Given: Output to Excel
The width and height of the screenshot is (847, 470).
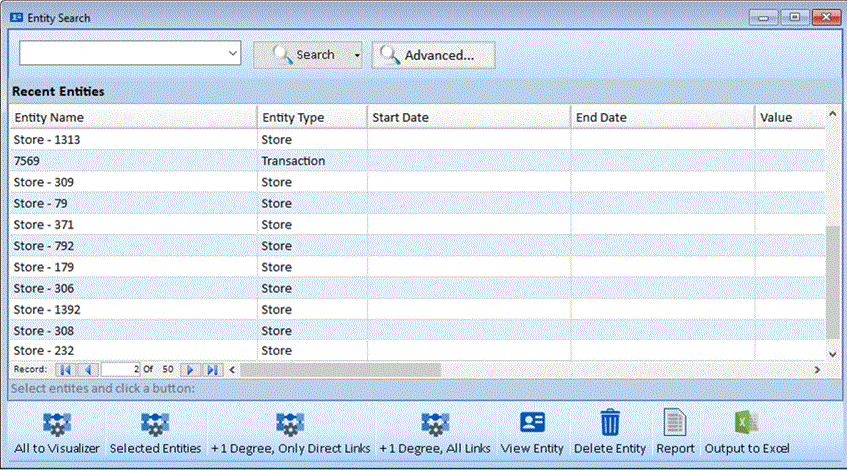Looking at the screenshot, I should 747,433.
